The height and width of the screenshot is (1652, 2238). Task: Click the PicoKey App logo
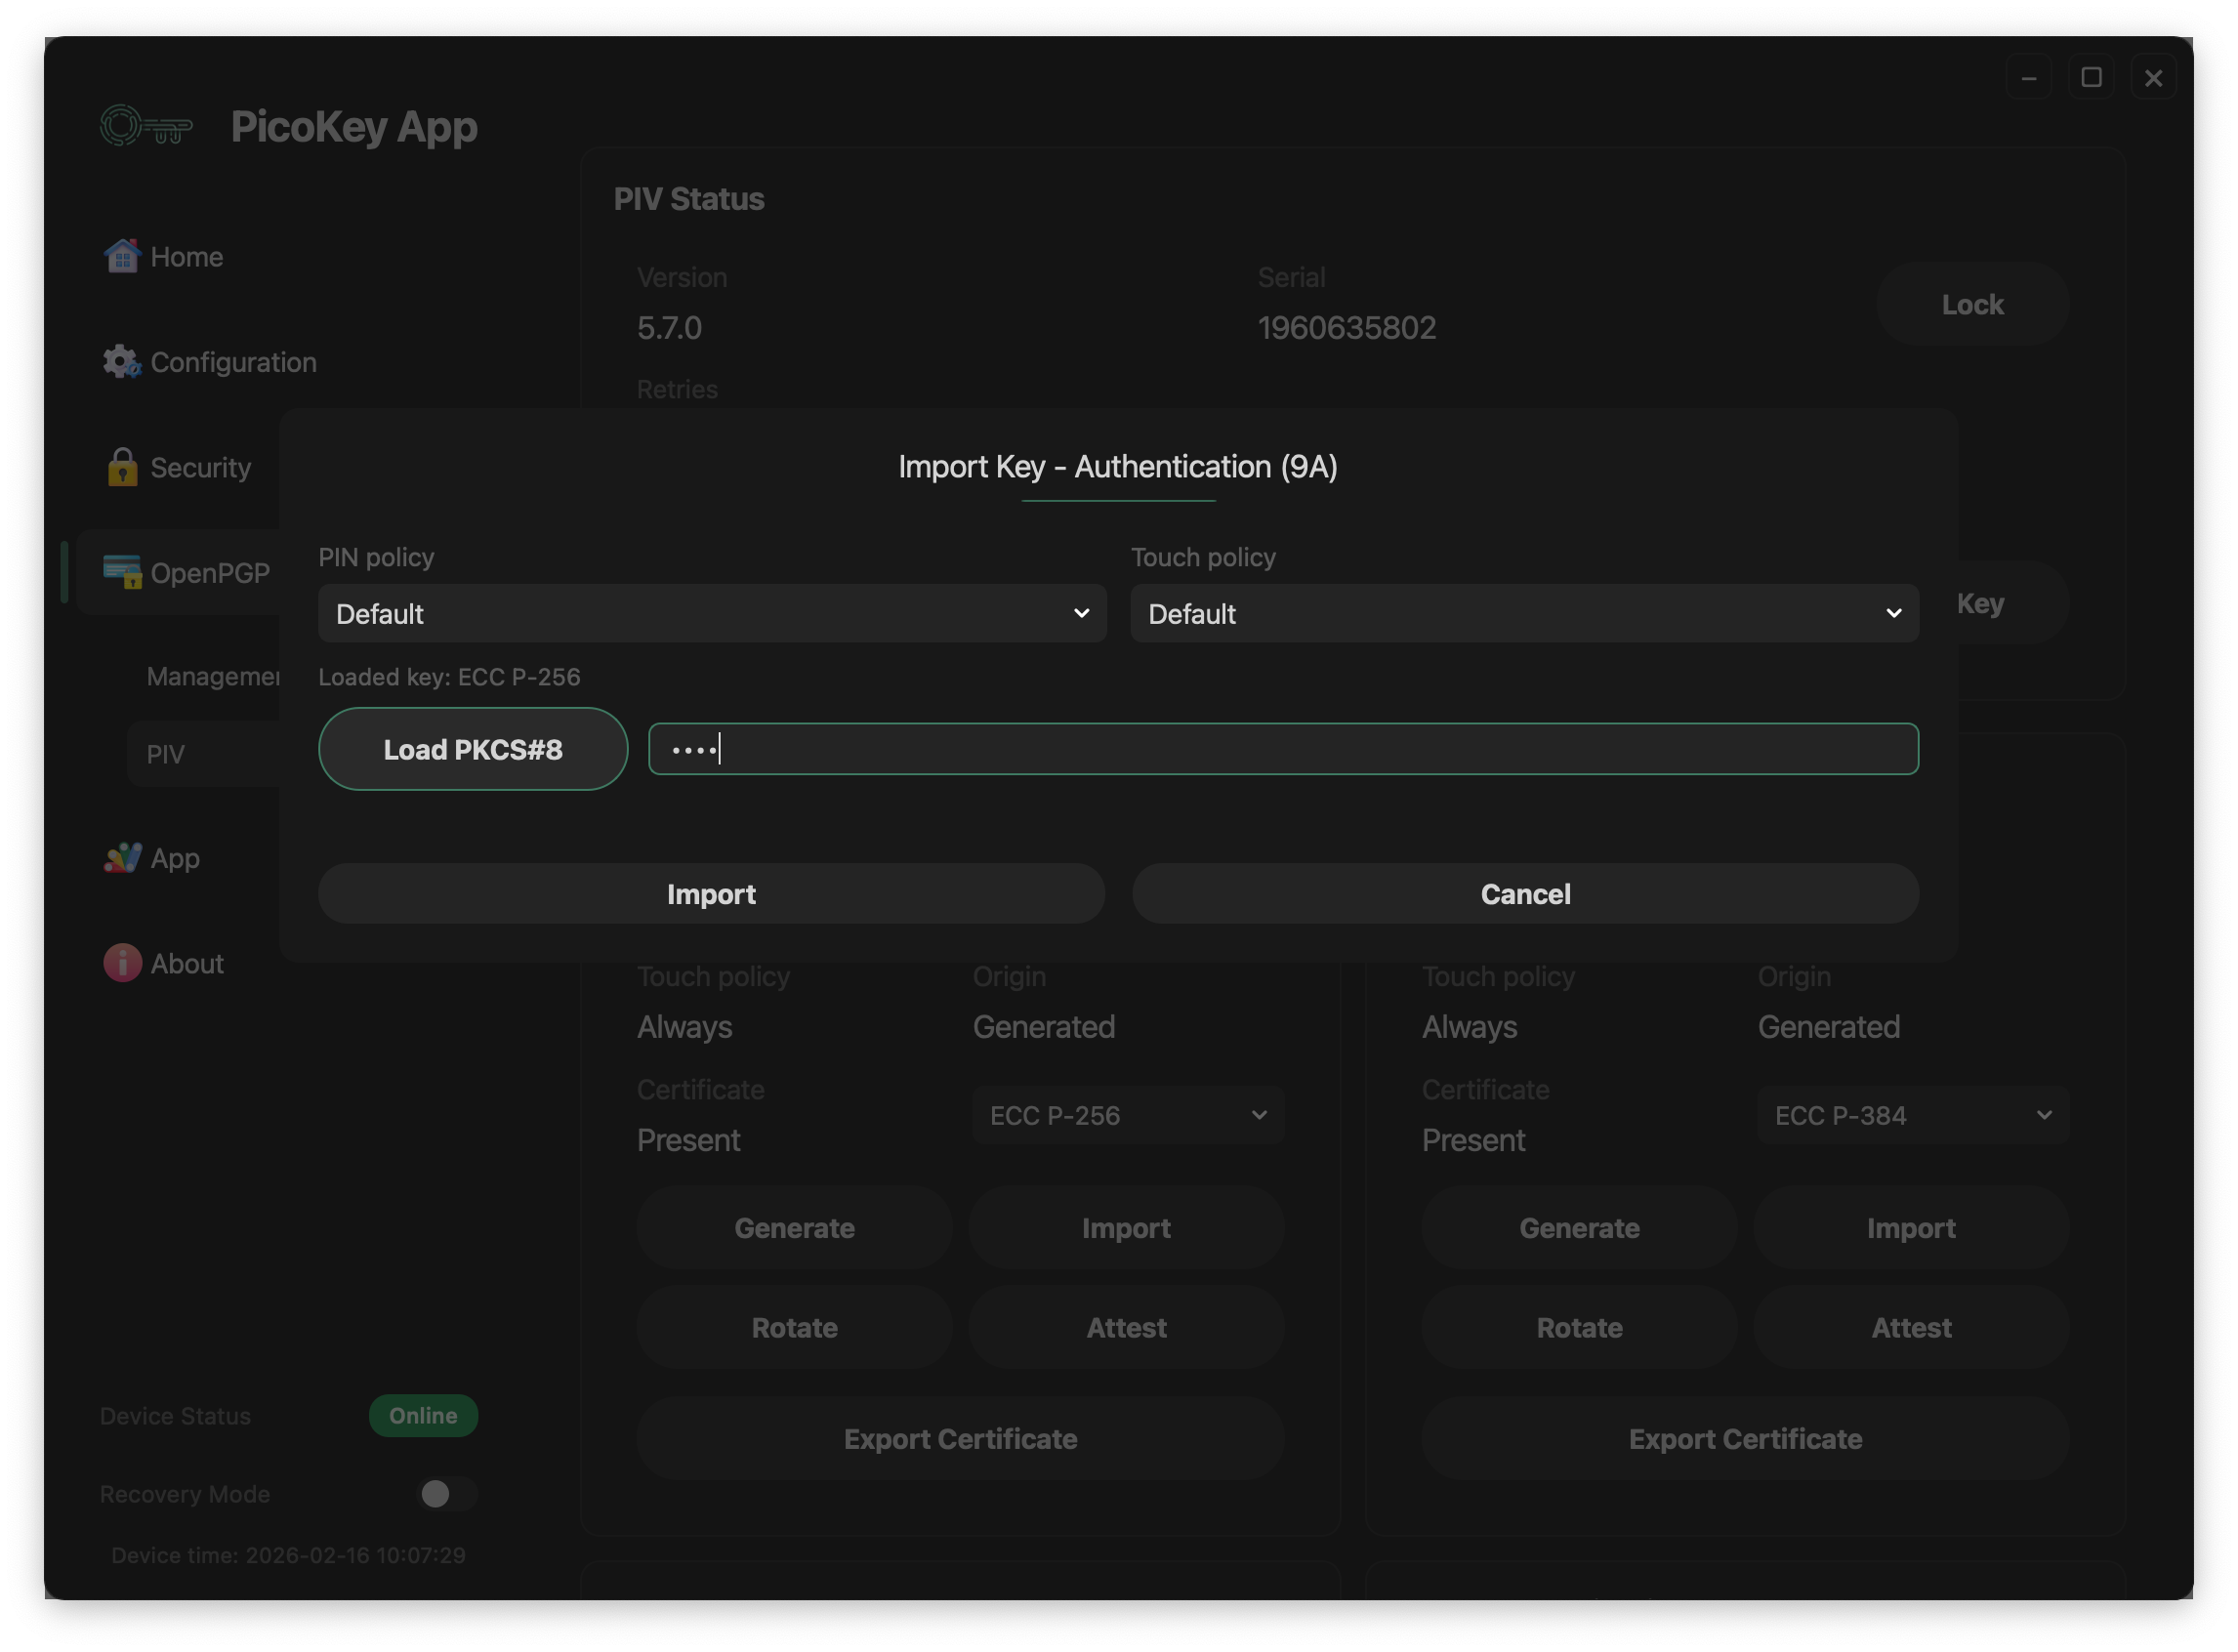coord(146,126)
